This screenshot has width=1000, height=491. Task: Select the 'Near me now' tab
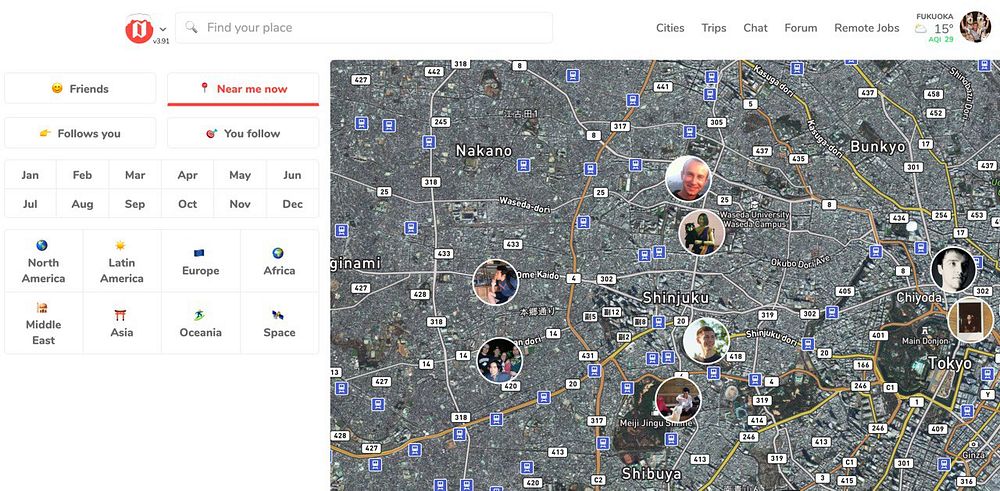(243, 89)
